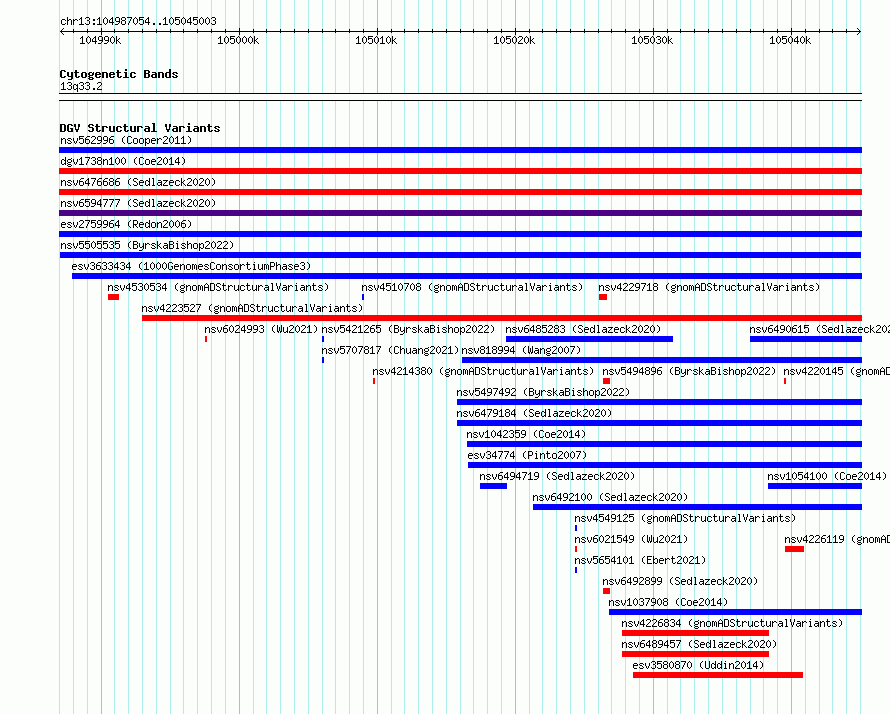
Task: Open nsv5707817 (Chuang2021) label
Action: pyautogui.click(x=390, y=350)
